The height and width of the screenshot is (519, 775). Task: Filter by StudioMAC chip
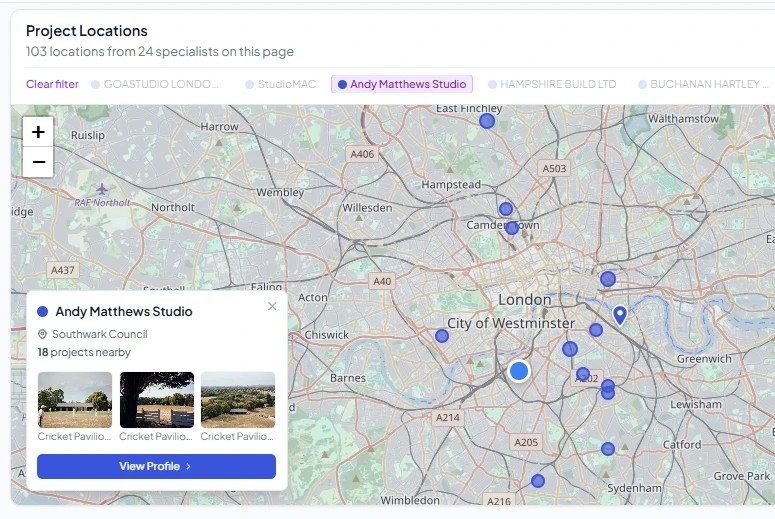pos(281,84)
